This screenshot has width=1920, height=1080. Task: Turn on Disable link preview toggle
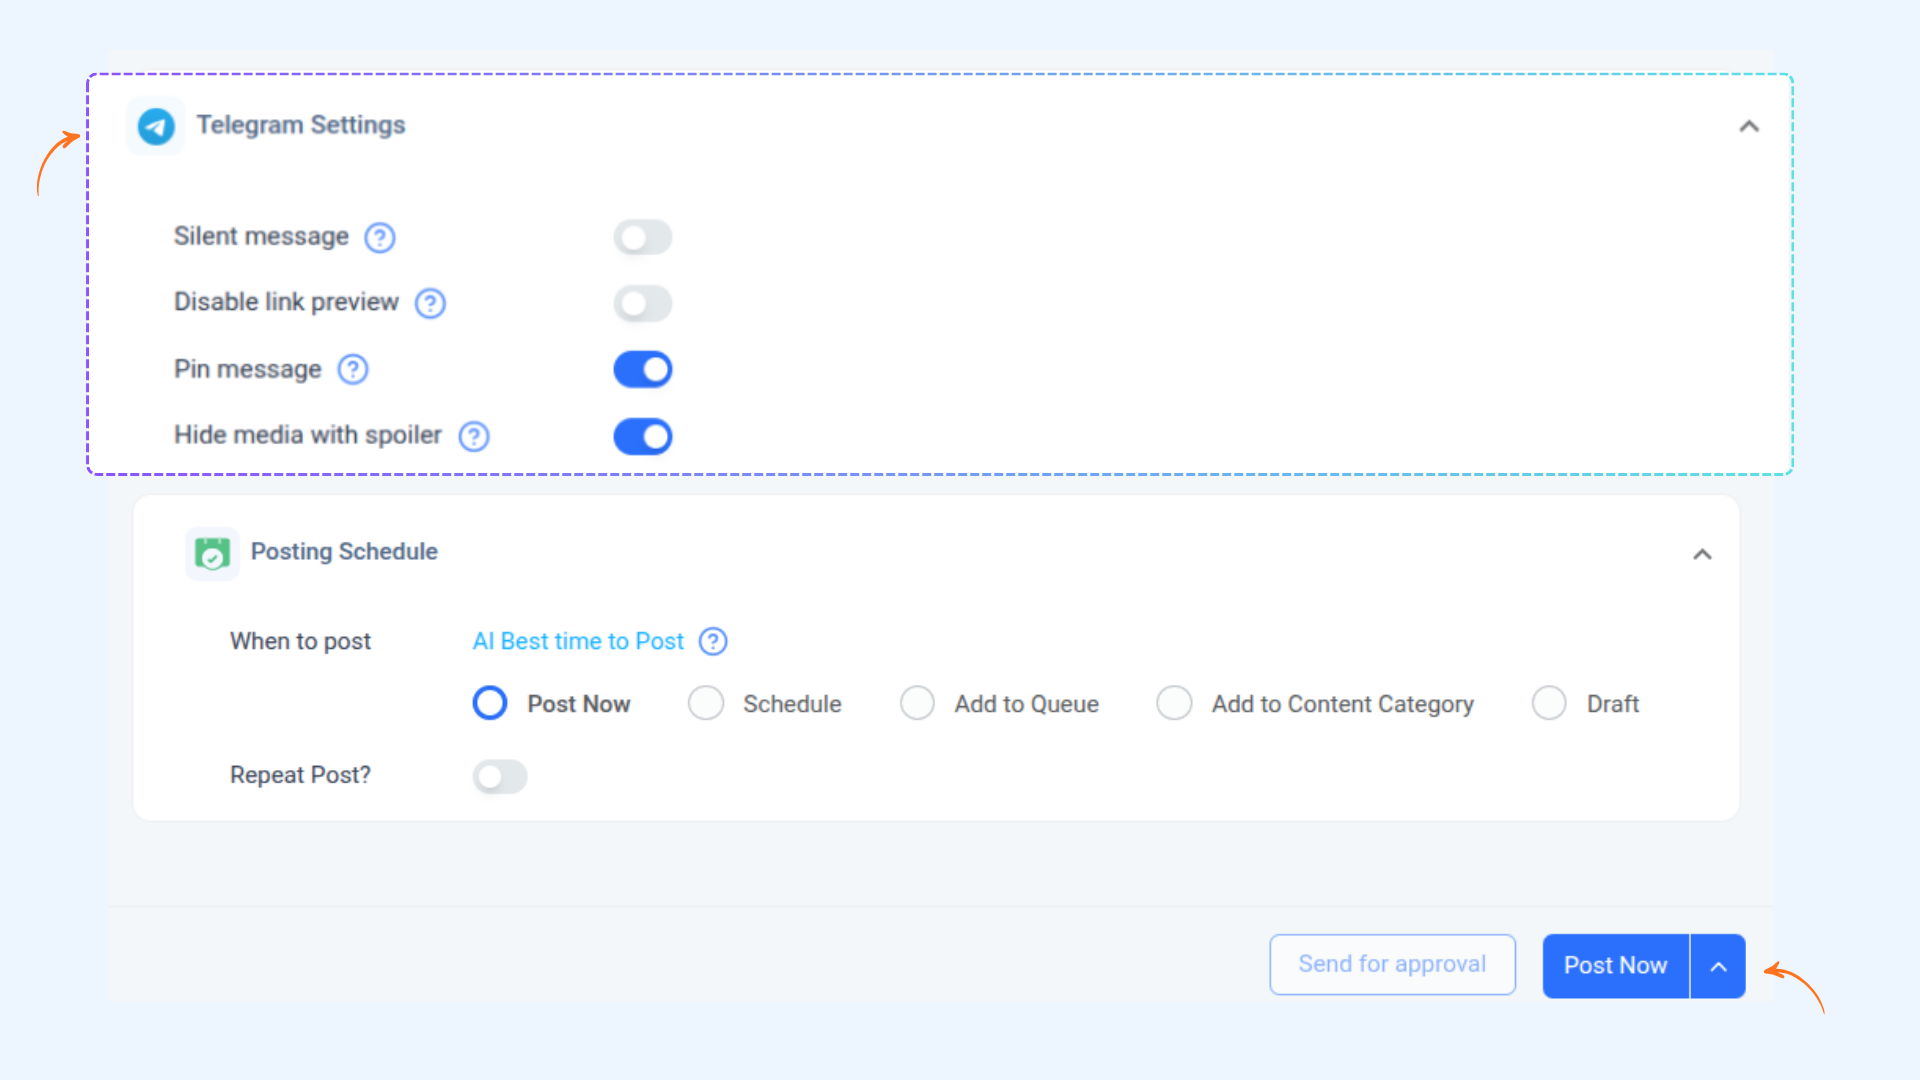643,303
